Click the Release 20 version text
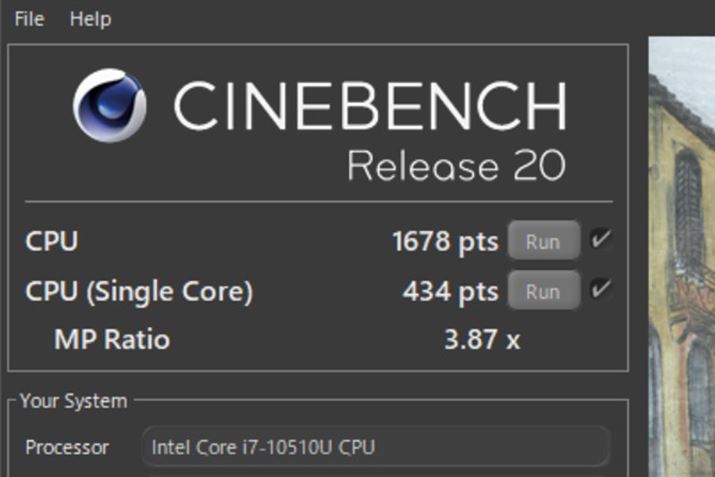 click(456, 165)
